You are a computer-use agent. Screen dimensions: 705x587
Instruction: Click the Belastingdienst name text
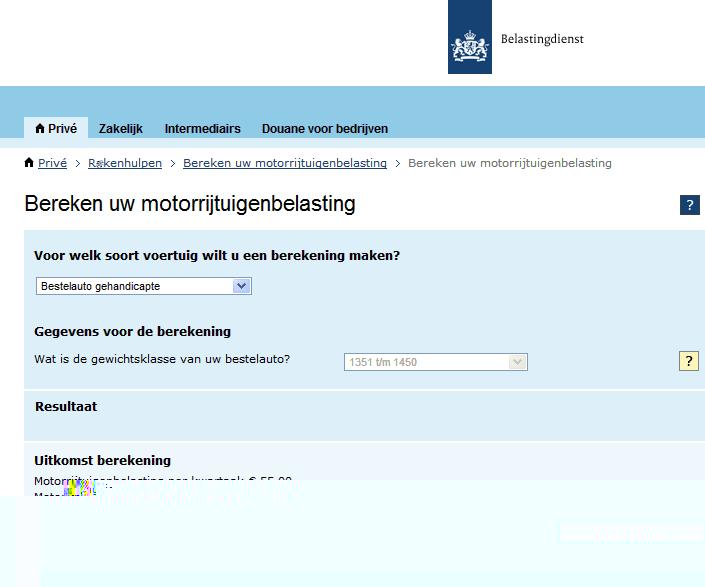tap(542, 39)
